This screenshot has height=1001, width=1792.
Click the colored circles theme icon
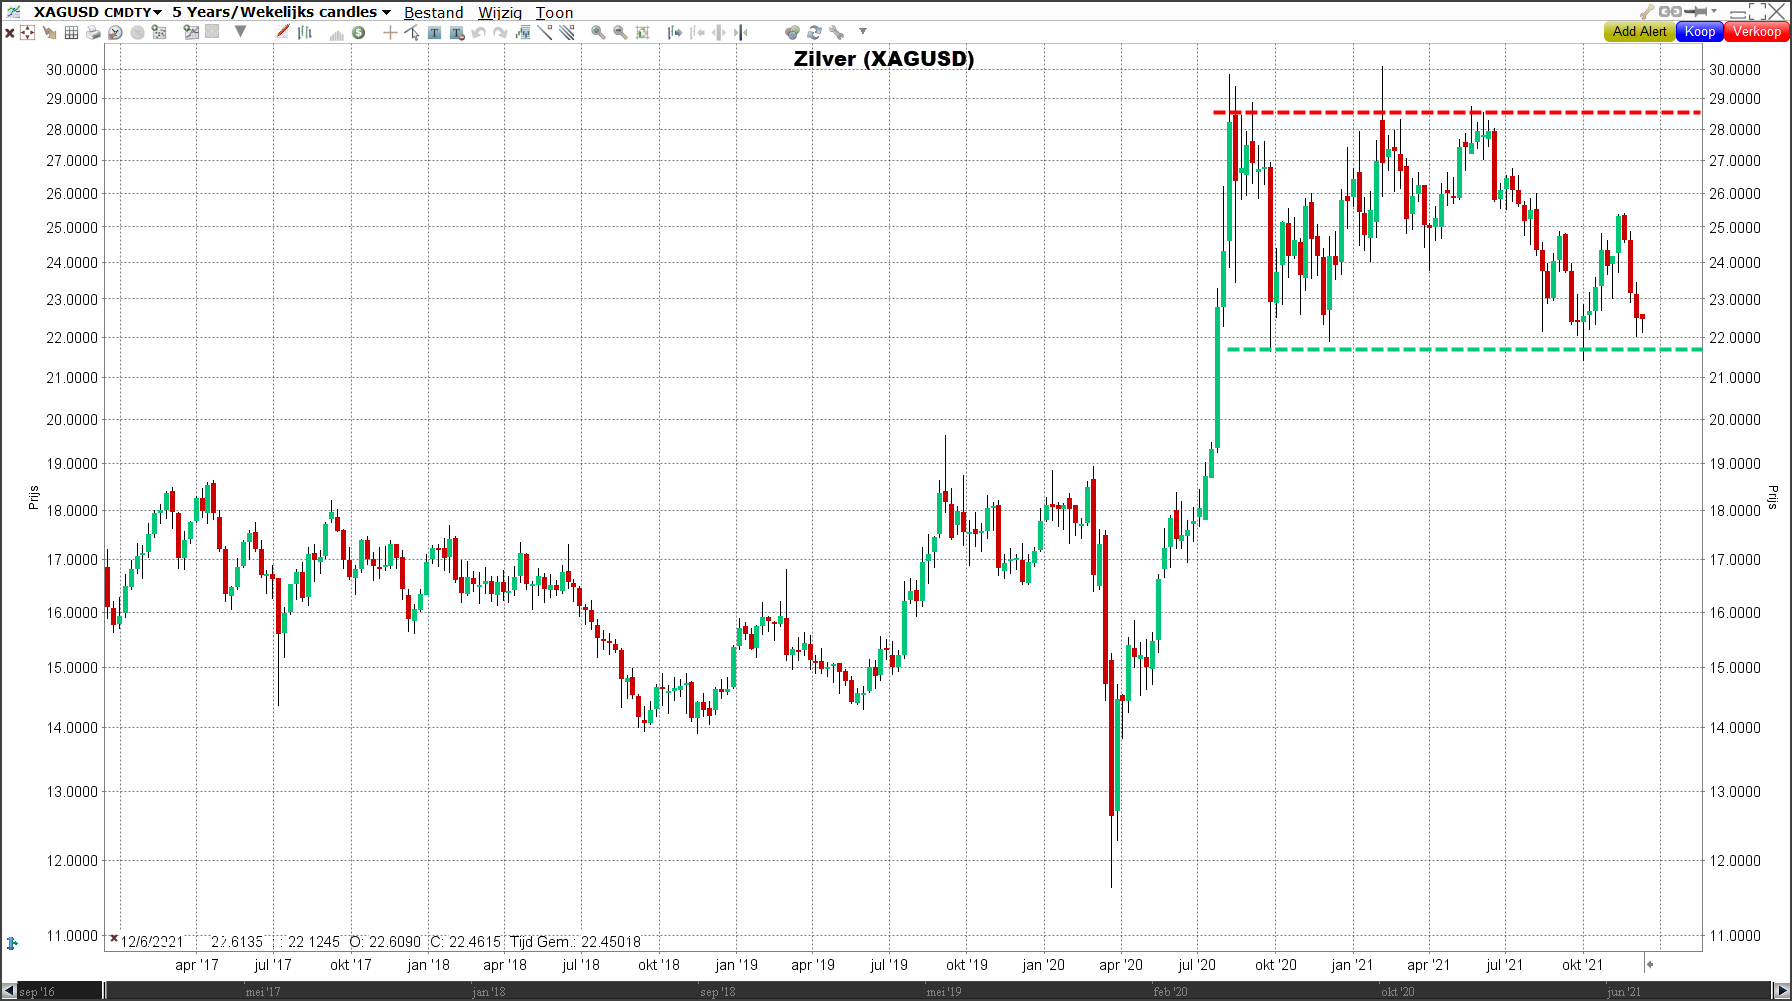[x=793, y=32]
